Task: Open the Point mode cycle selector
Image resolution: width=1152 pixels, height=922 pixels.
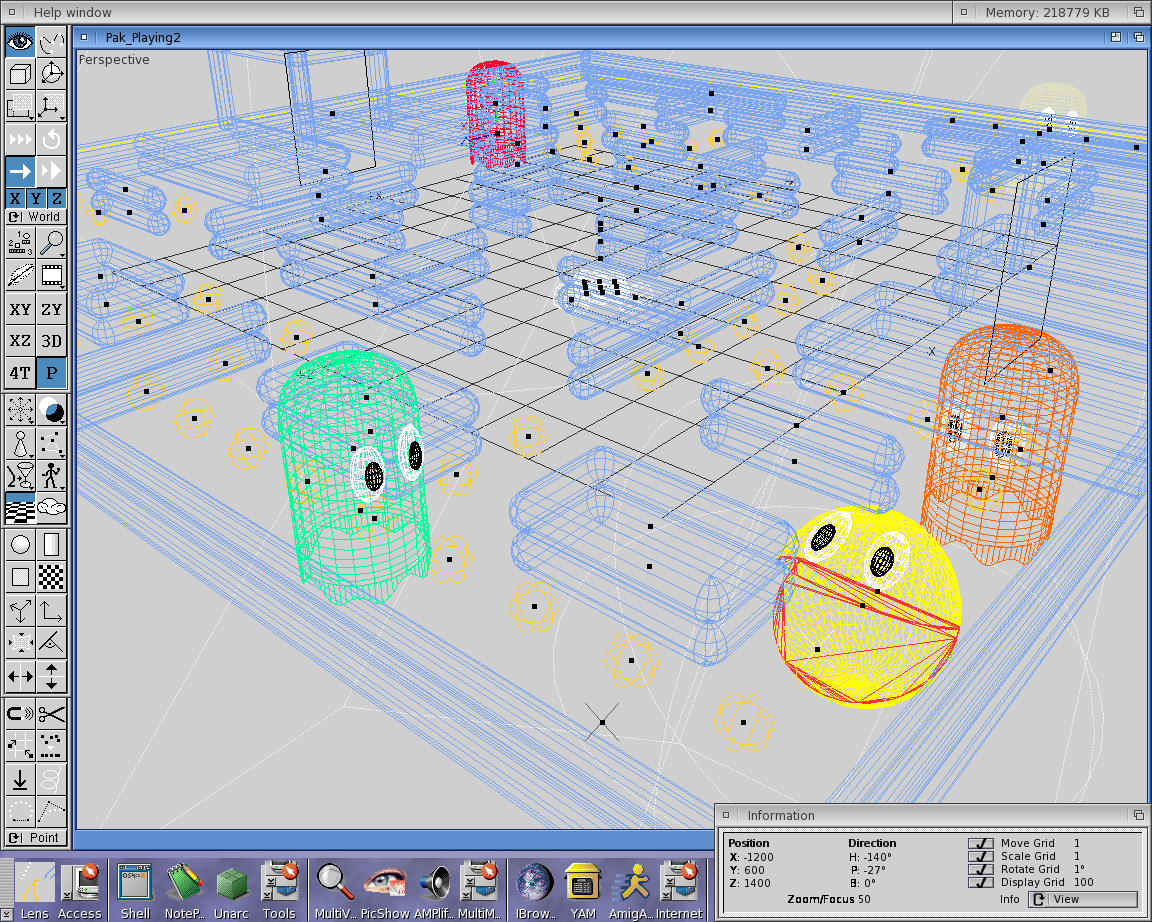Action: (35, 838)
